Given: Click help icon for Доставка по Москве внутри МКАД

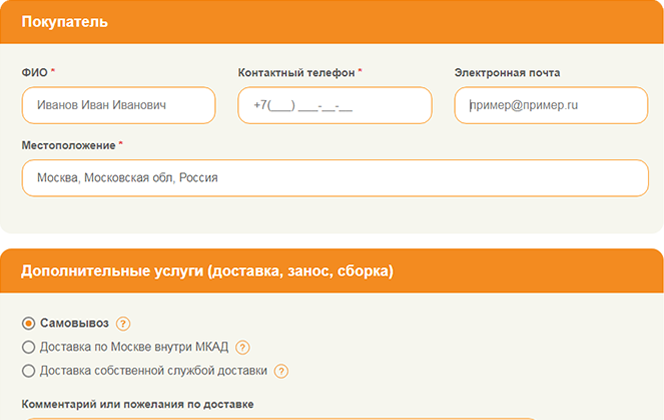Looking at the screenshot, I should (243, 347).
